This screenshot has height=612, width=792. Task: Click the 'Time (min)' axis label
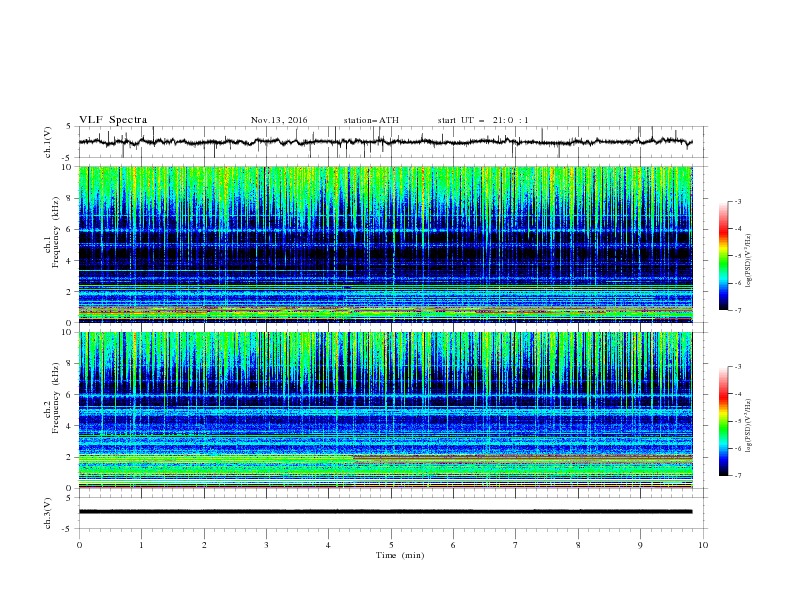click(400, 555)
